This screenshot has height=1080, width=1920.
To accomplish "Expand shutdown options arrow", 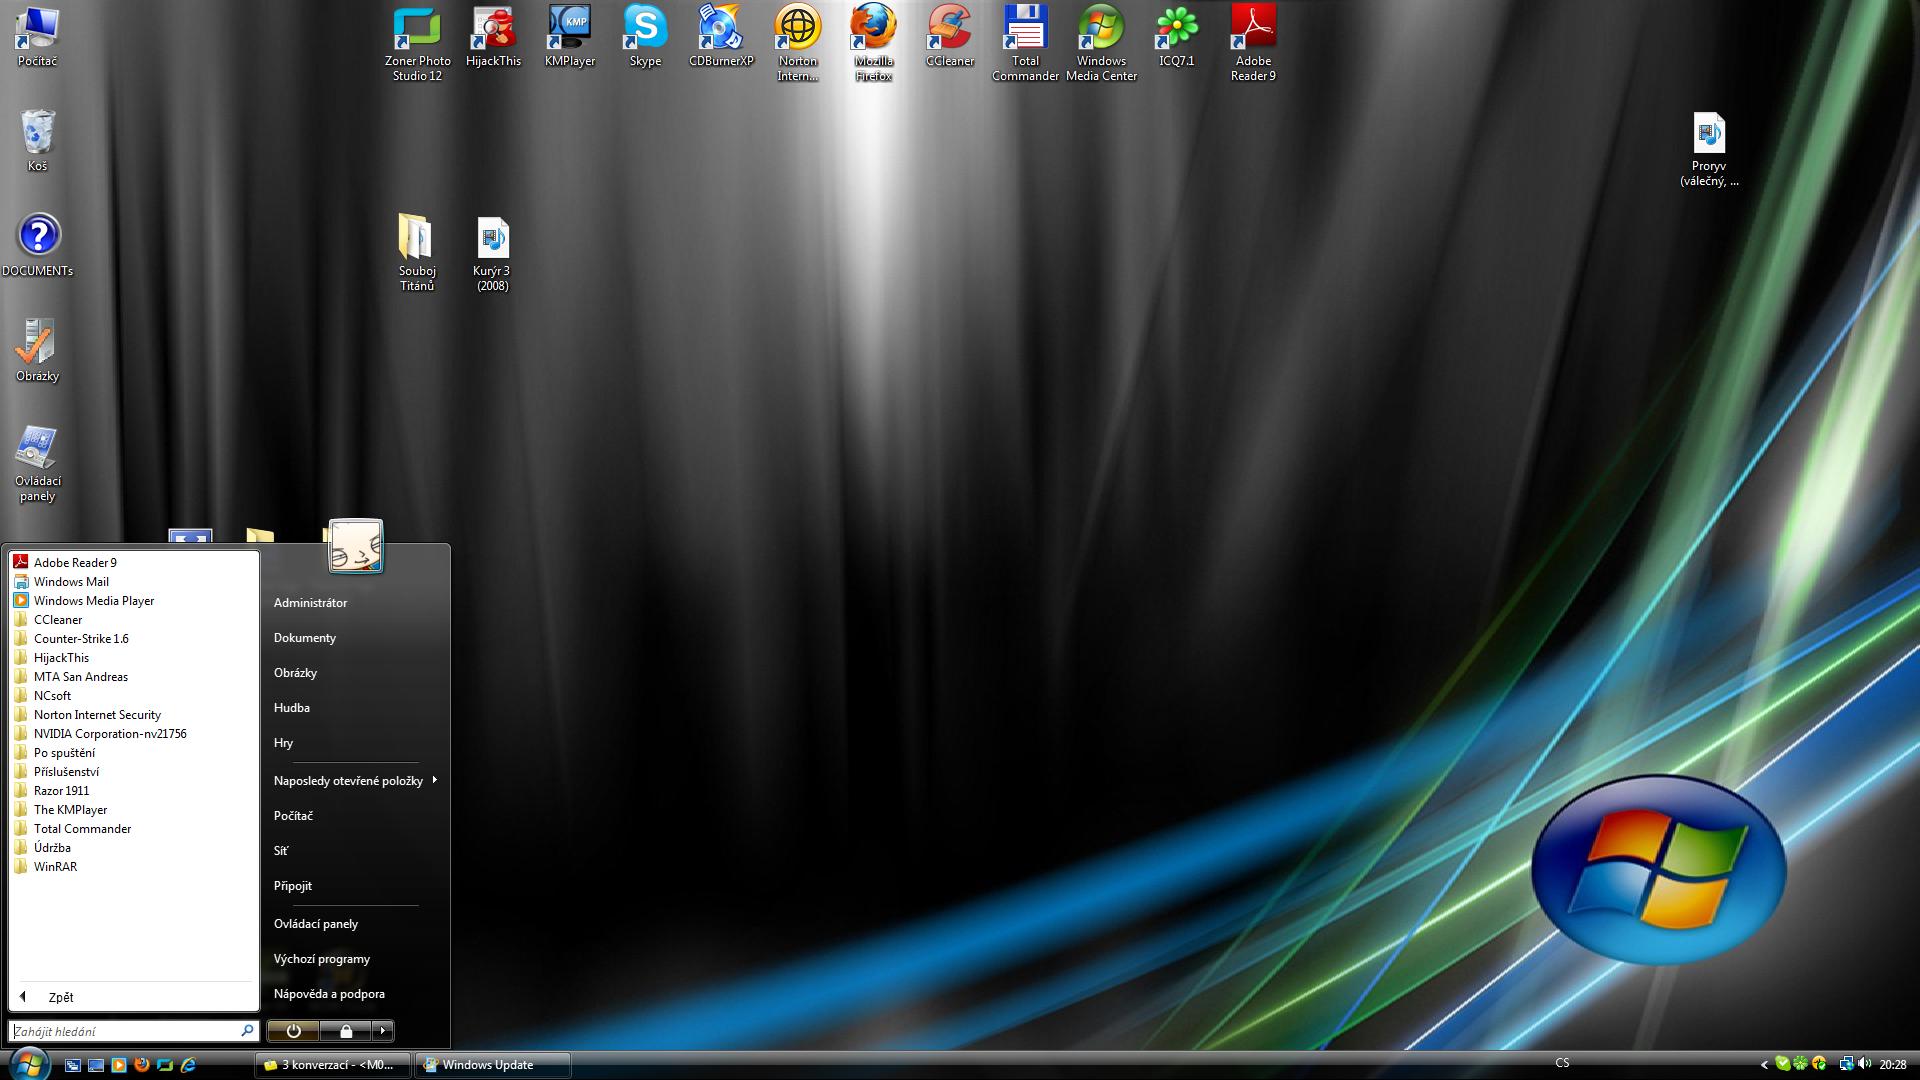I will pyautogui.click(x=382, y=1031).
